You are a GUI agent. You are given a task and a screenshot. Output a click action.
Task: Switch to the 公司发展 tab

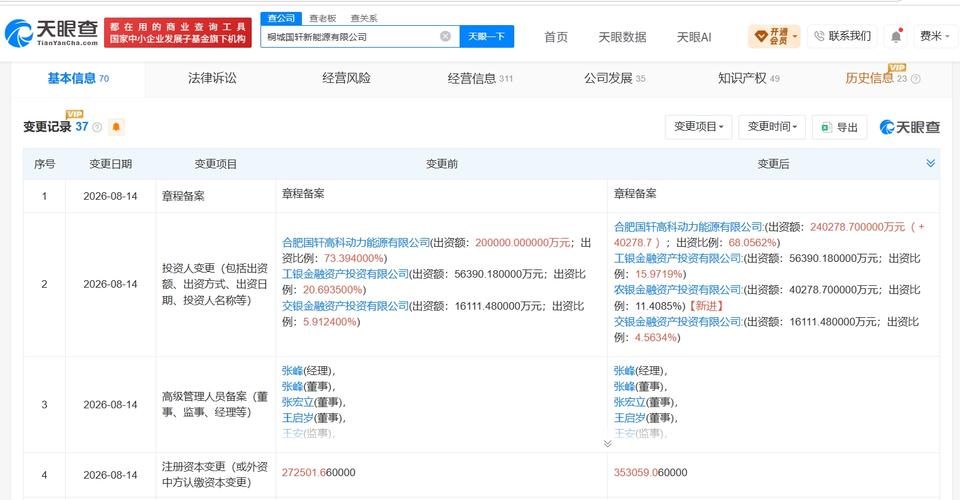[x=615, y=78]
